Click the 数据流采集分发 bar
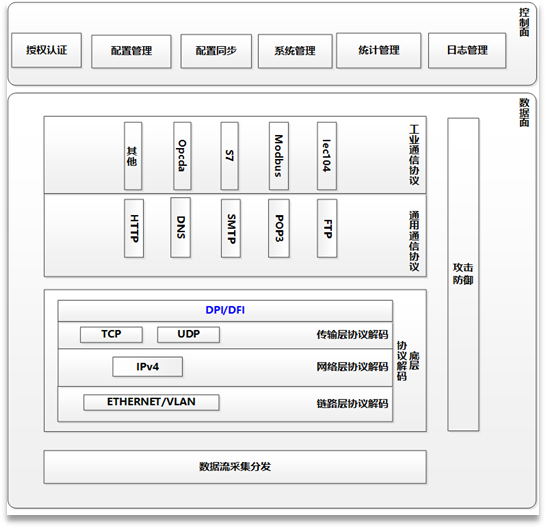Viewport: 546px width, 528px height. (235, 467)
